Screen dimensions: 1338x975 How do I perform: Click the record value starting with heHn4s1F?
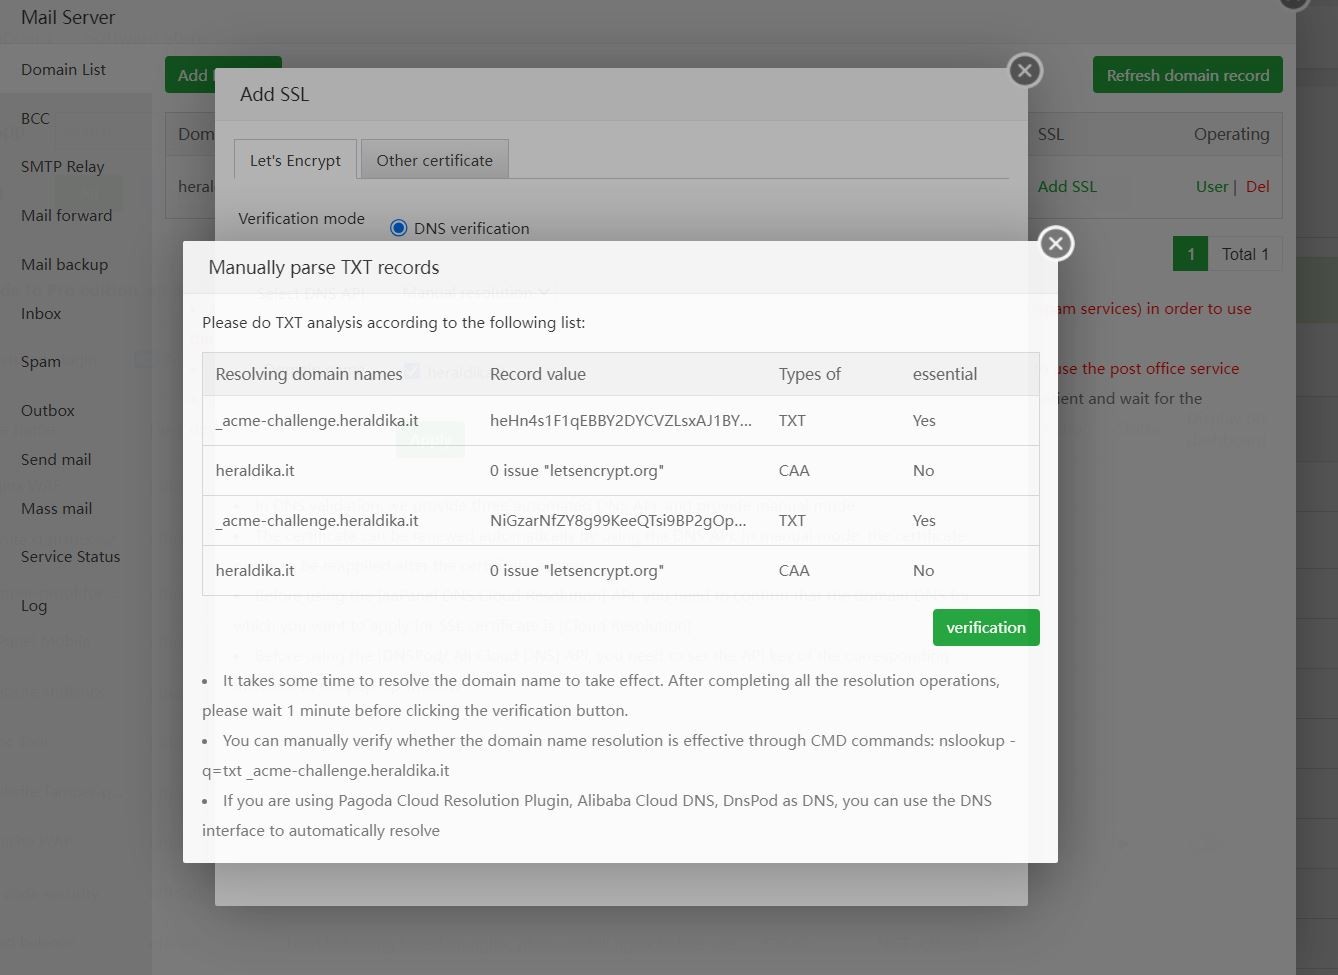pos(620,420)
